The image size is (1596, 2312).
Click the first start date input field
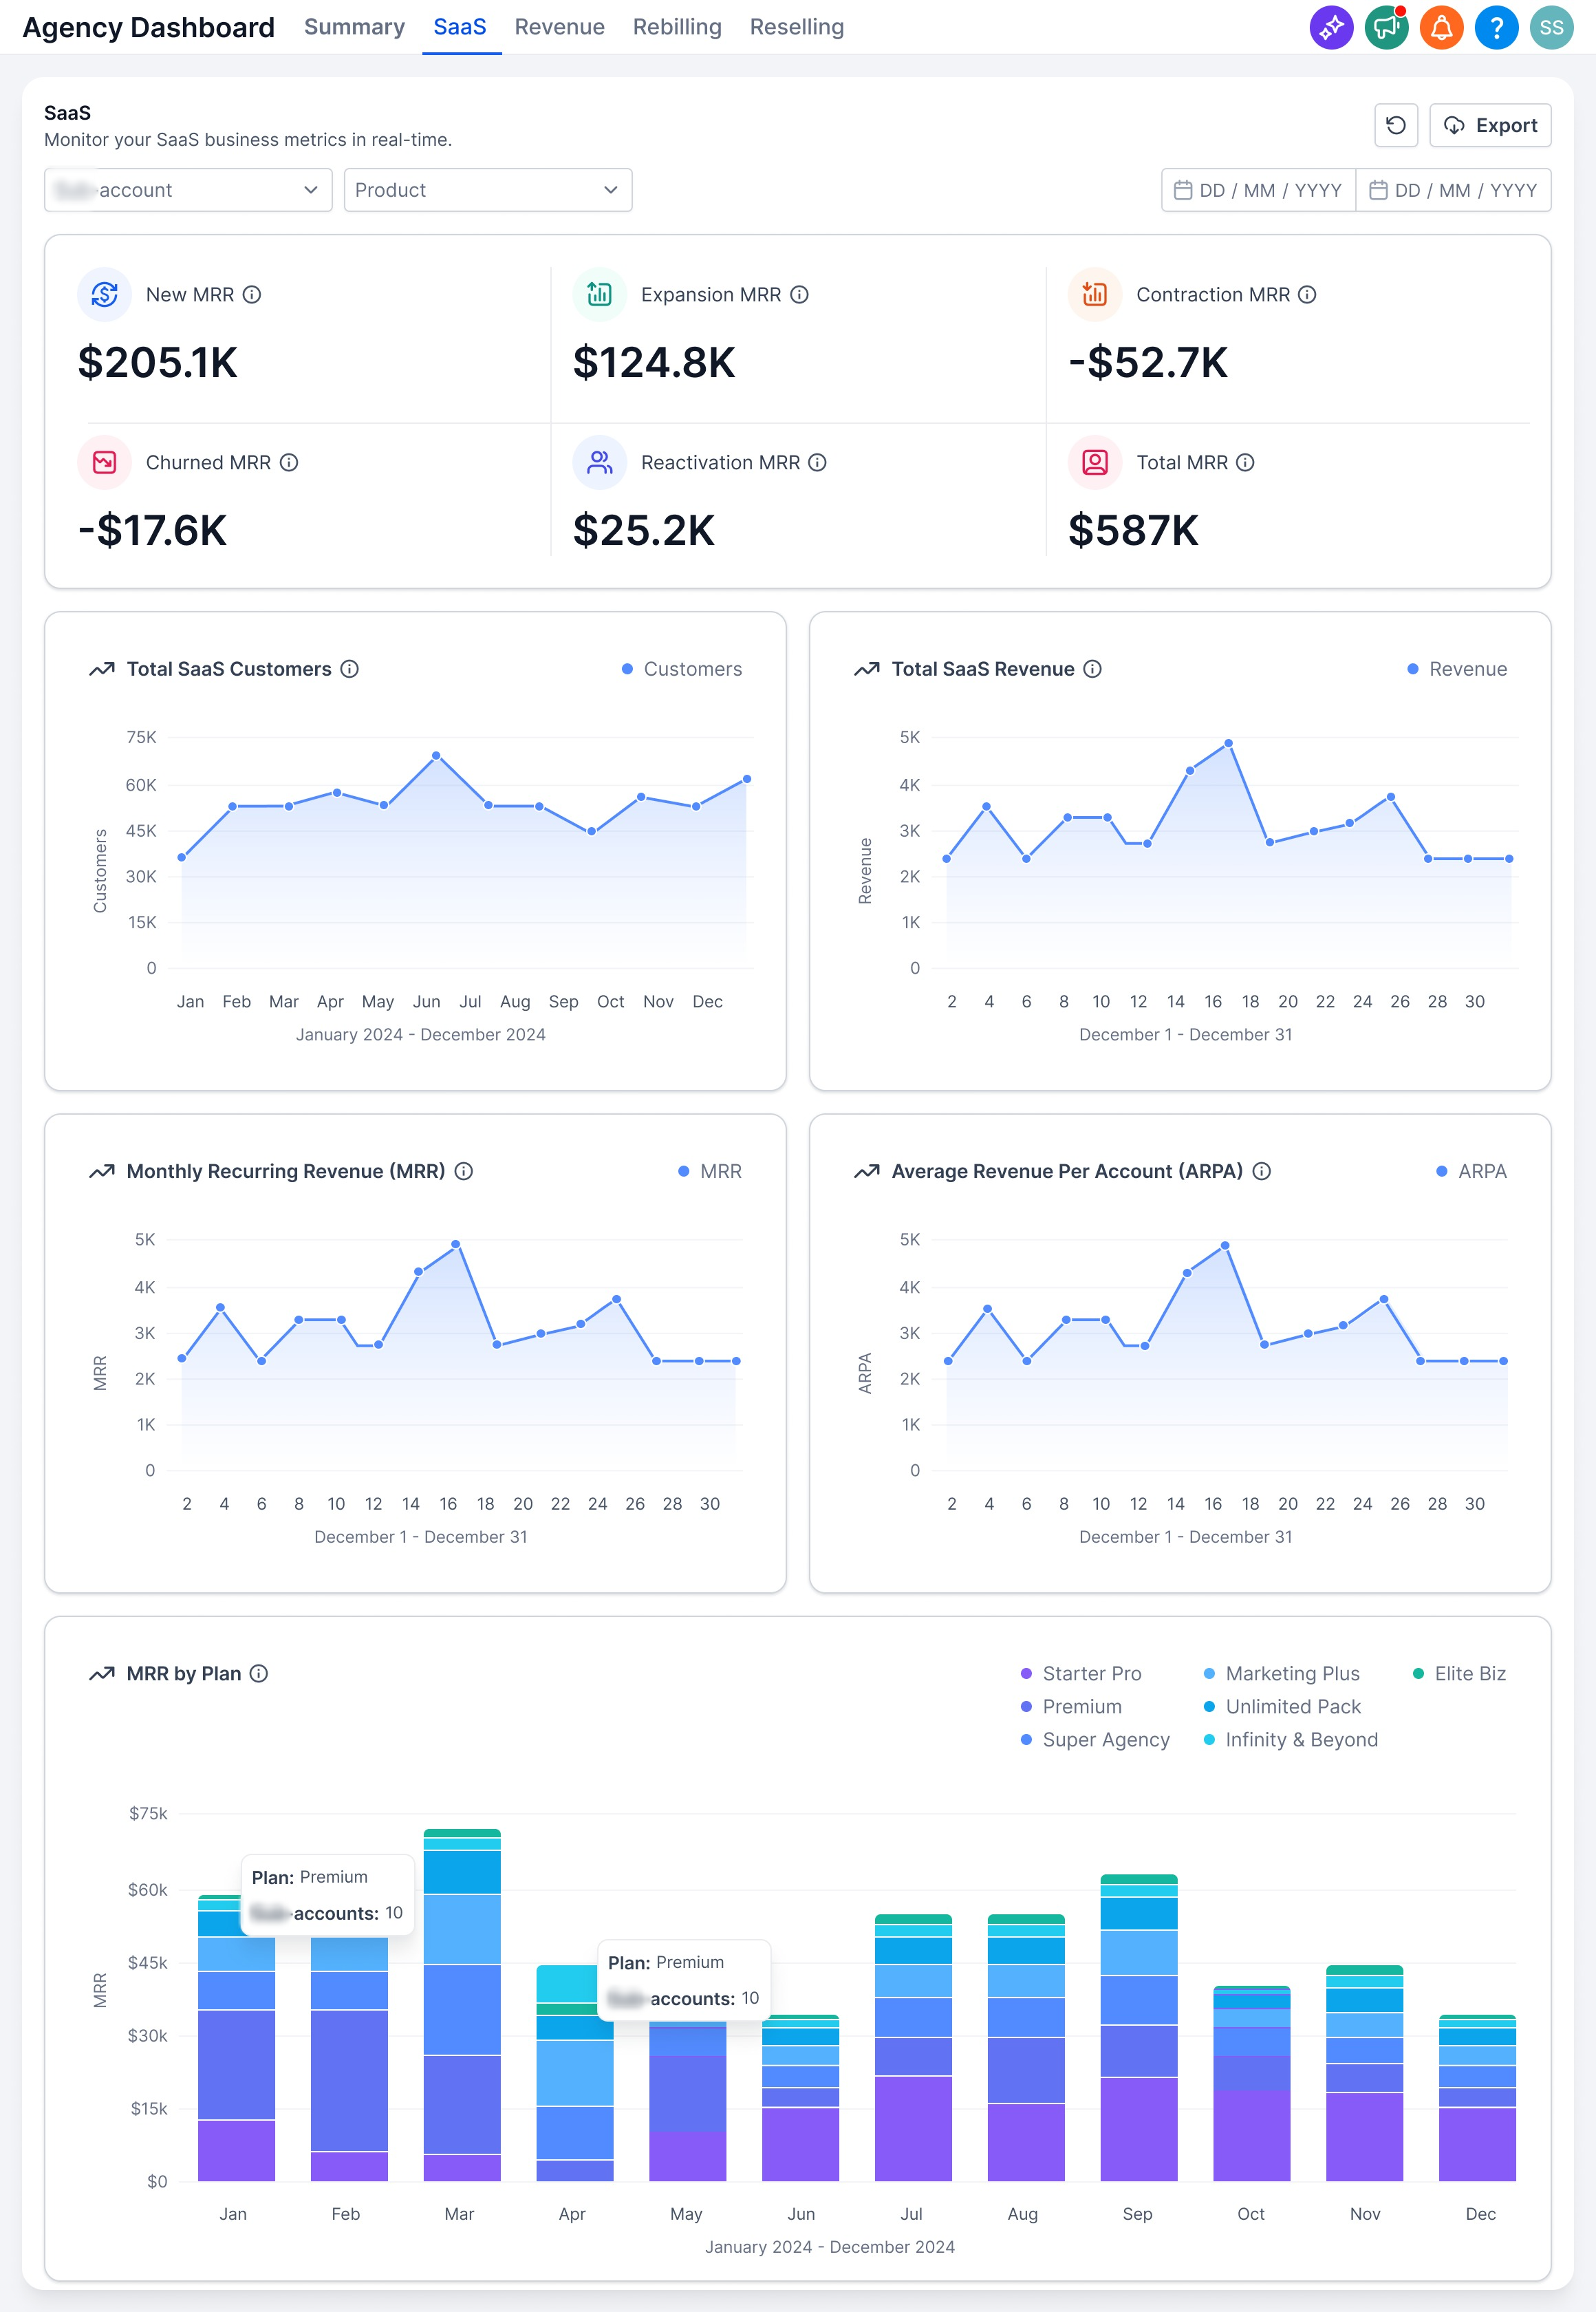click(x=1258, y=190)
